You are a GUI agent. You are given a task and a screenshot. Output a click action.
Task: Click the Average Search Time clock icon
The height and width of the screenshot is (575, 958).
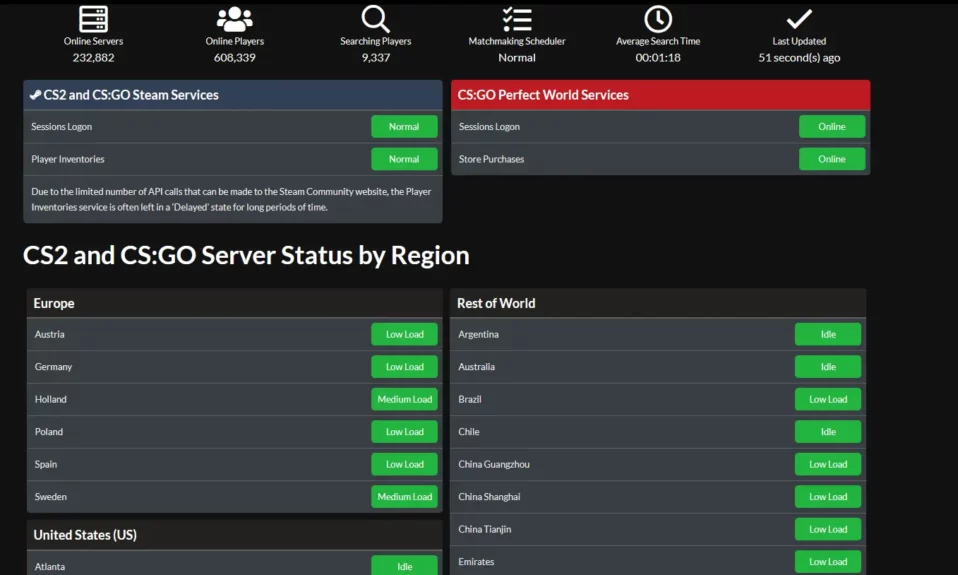point(658,19)
